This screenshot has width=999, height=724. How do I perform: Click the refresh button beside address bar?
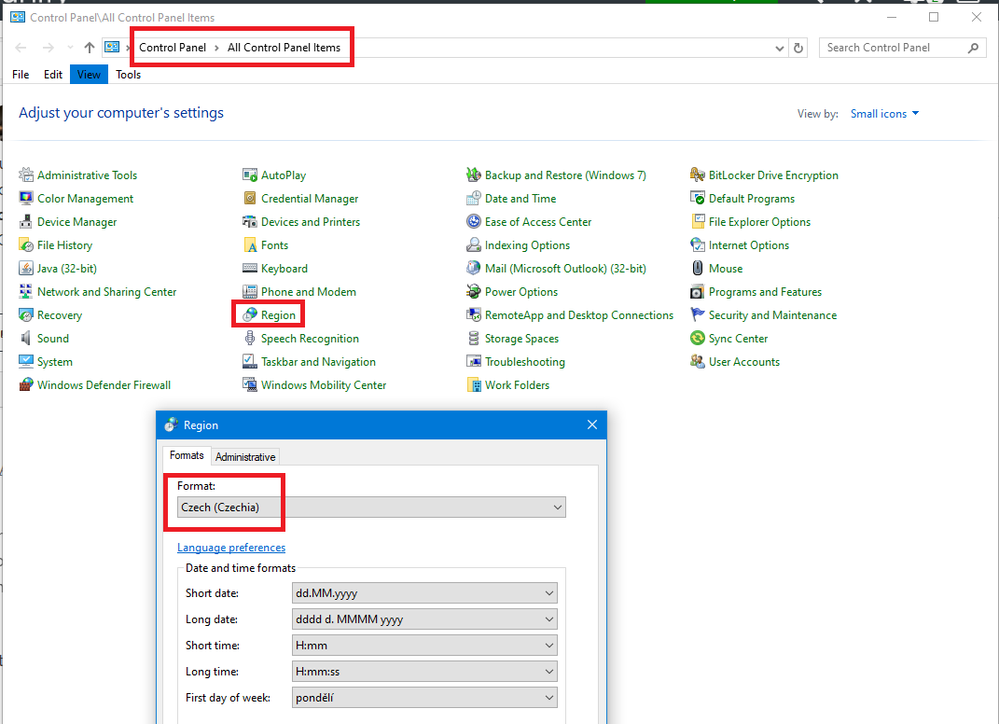pyautogui.click(x=798, y=48)
